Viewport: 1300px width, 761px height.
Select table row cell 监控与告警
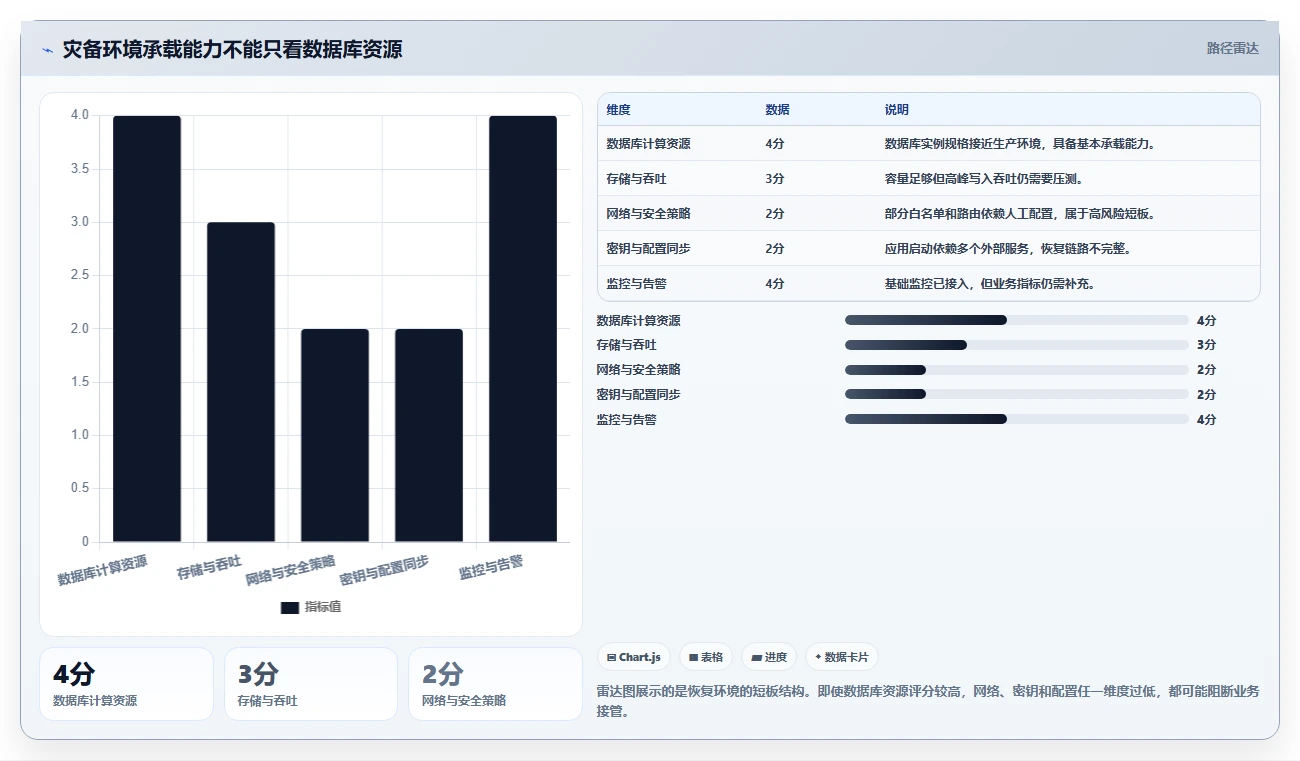tap(636, 284)
